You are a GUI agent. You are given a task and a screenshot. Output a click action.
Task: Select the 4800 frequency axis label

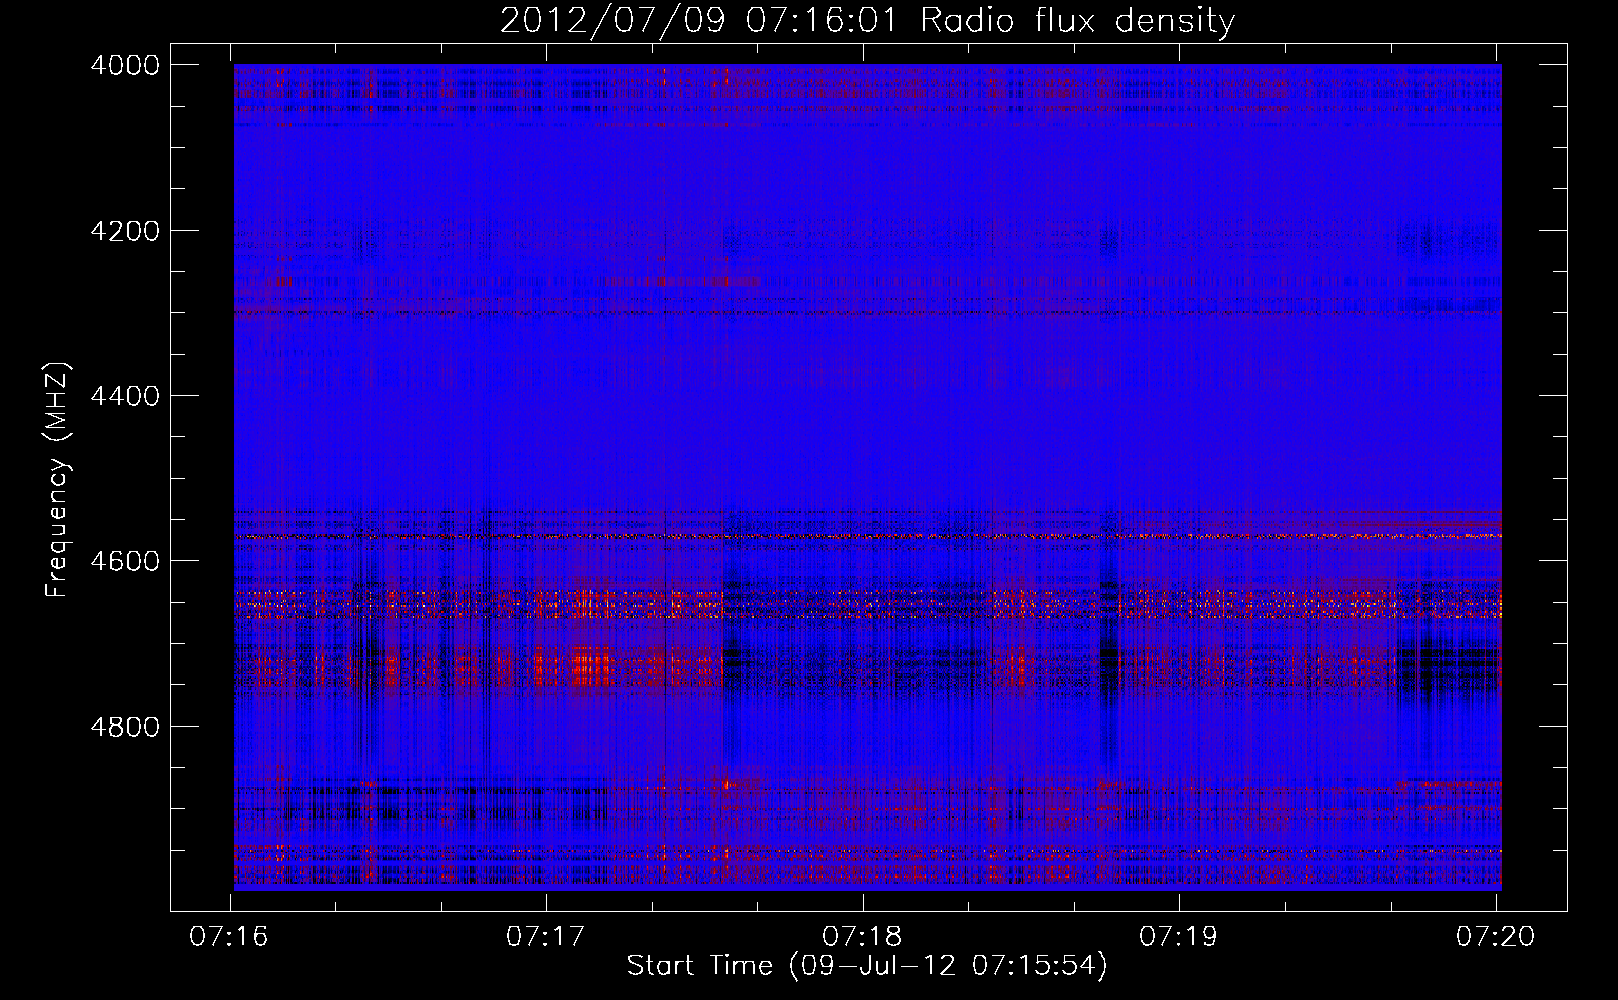click(x=125, y=727)
